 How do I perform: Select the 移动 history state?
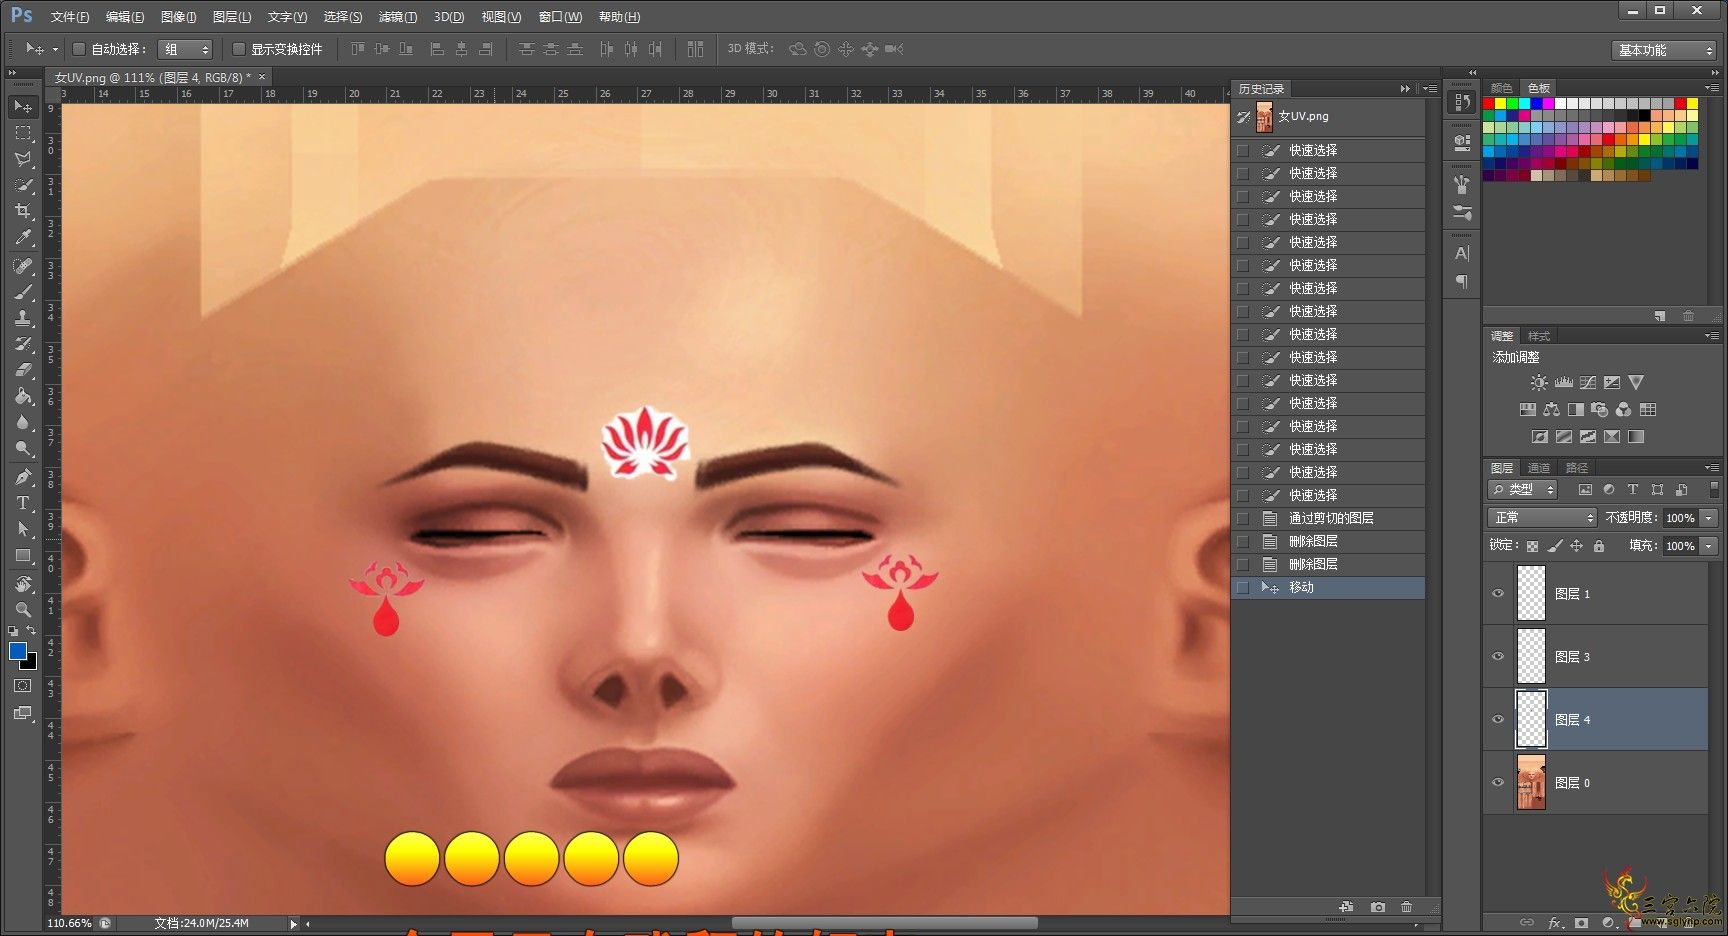[1328, 588]
